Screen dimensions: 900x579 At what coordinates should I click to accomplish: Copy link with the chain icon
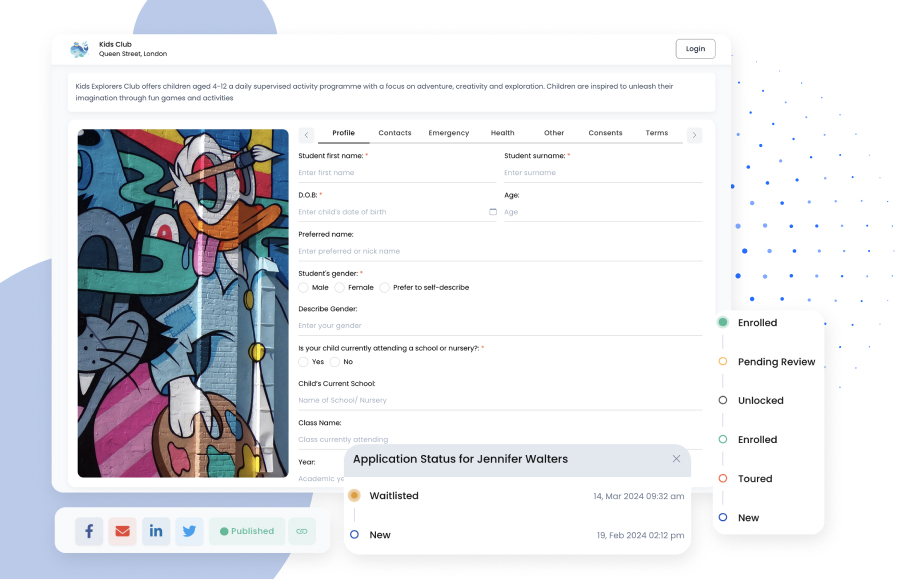pyautogui.click(x=302, y=531)
